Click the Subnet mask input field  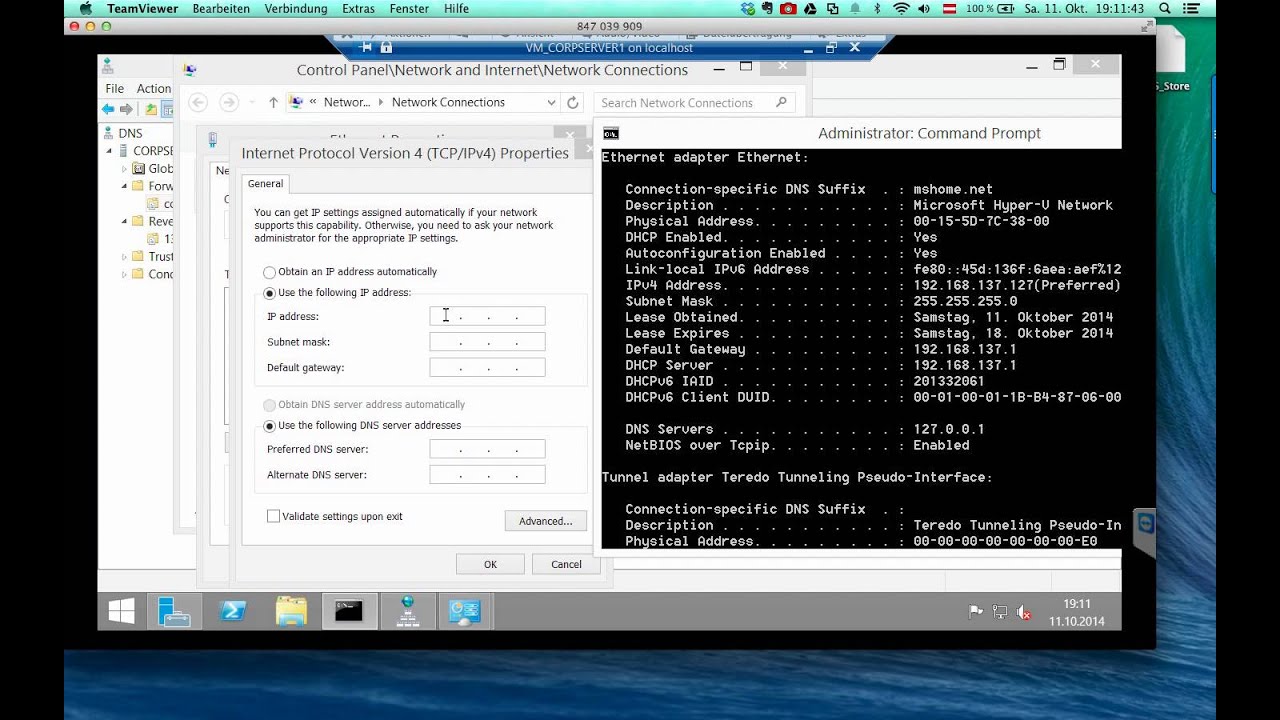487,342
